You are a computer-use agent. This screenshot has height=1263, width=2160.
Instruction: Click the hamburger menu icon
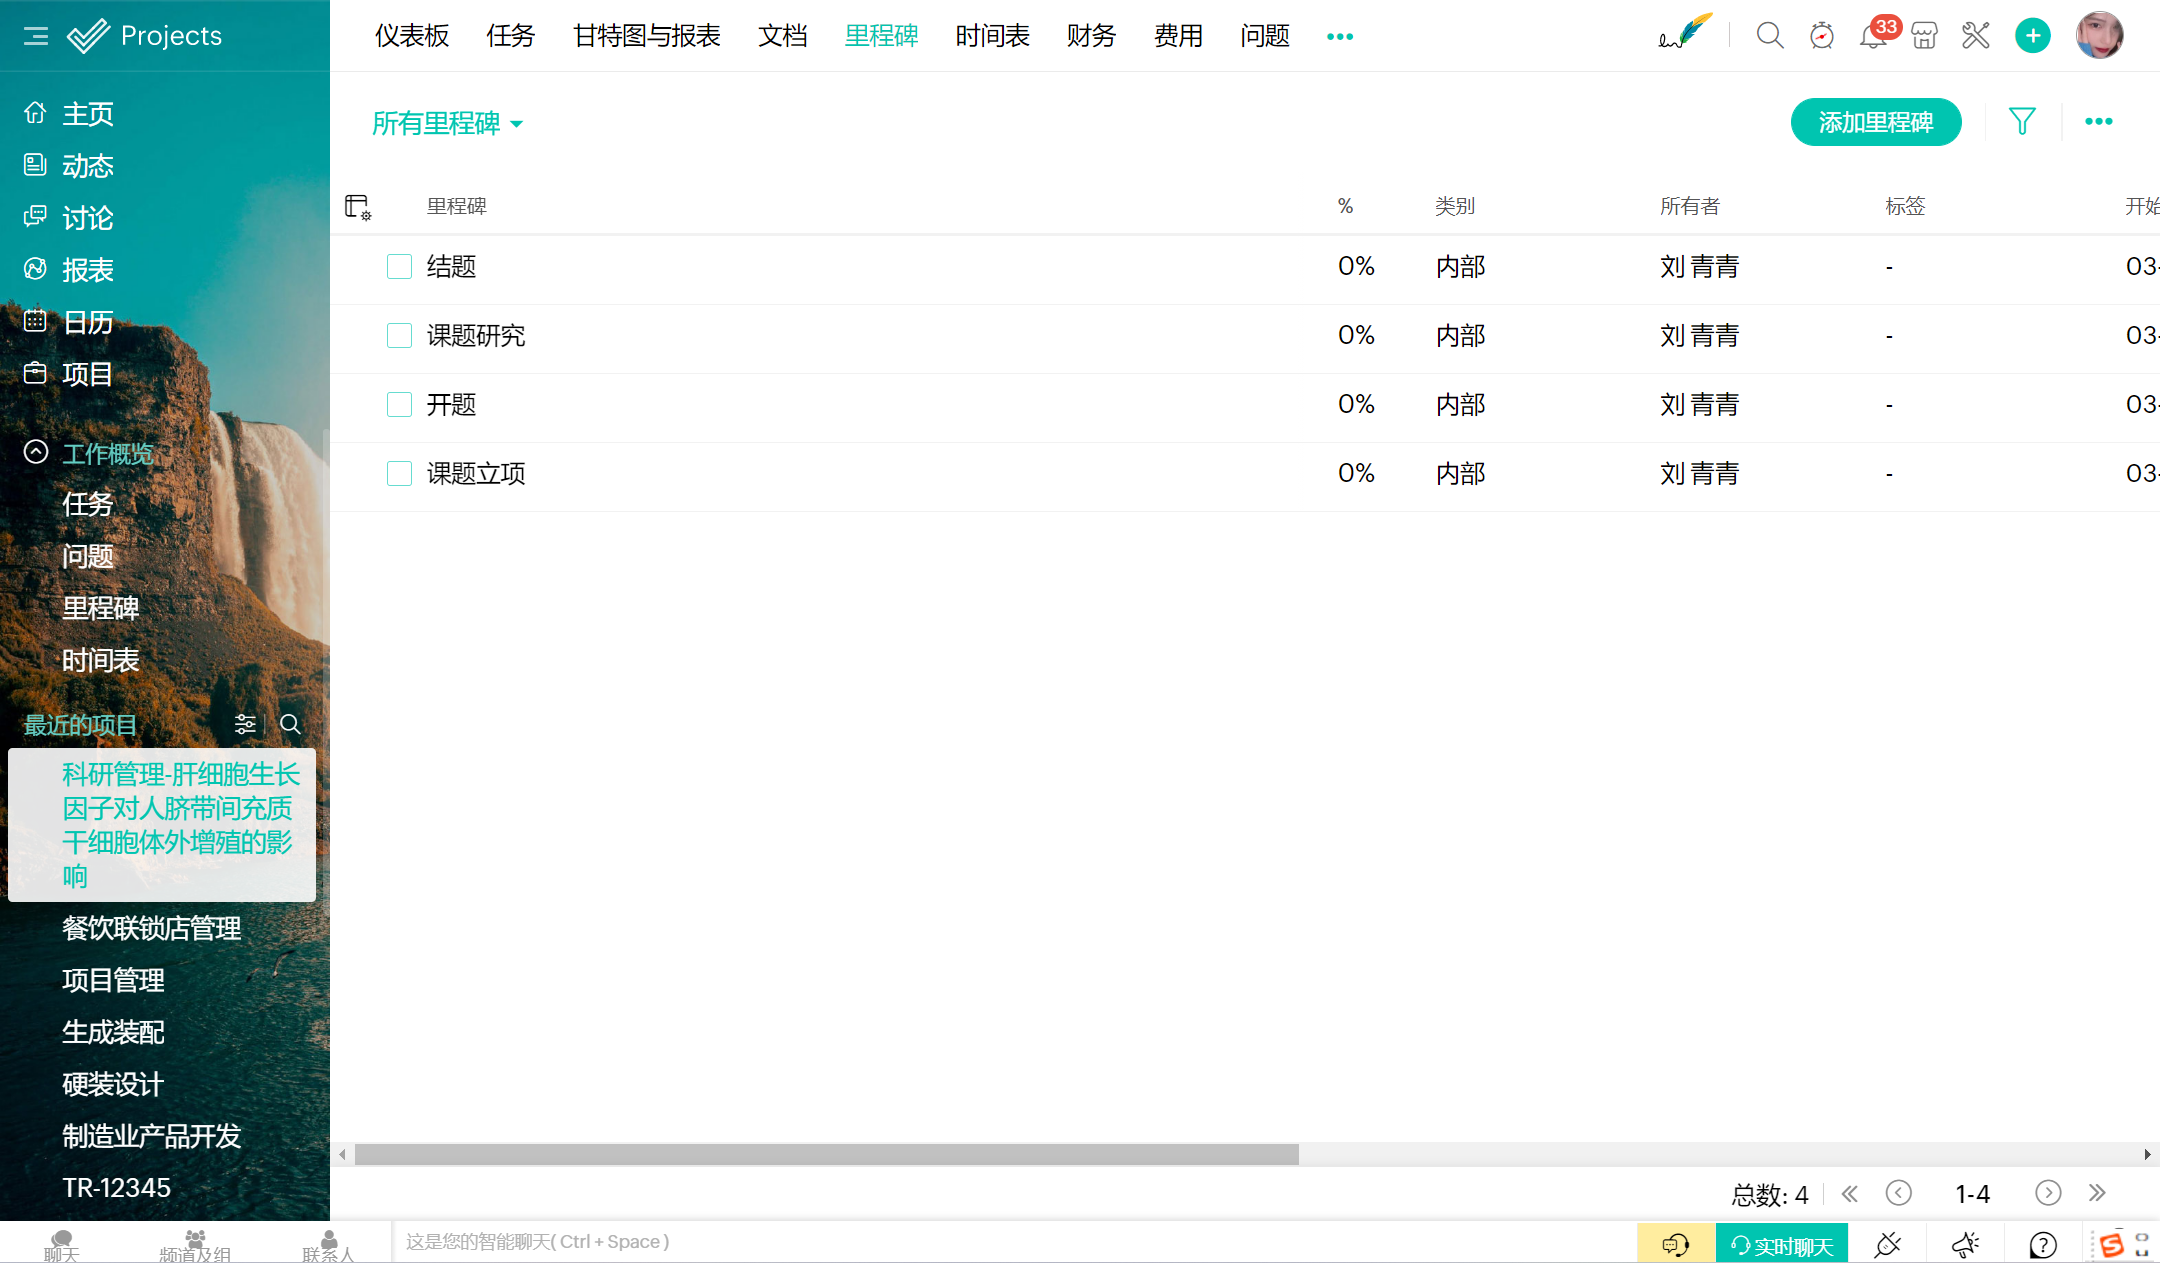point(36,36)
